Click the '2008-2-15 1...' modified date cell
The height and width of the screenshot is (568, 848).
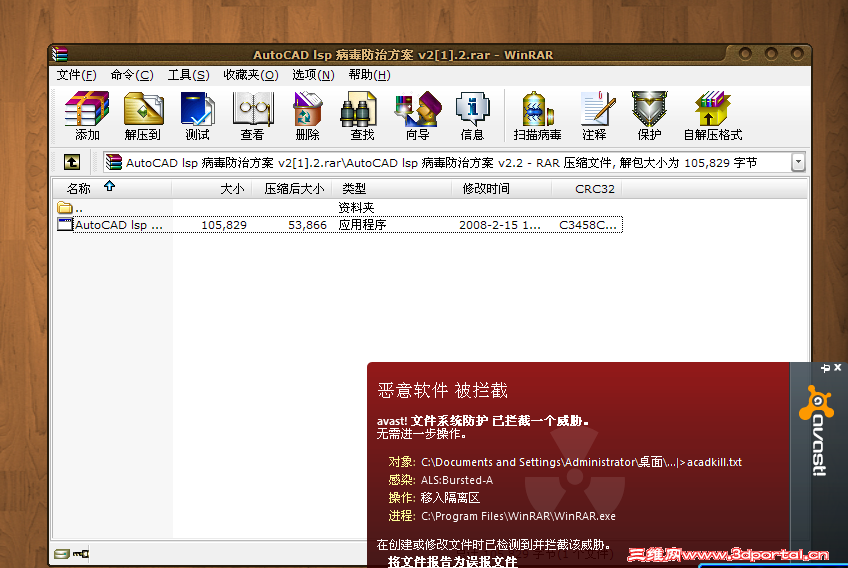[500, 225]
